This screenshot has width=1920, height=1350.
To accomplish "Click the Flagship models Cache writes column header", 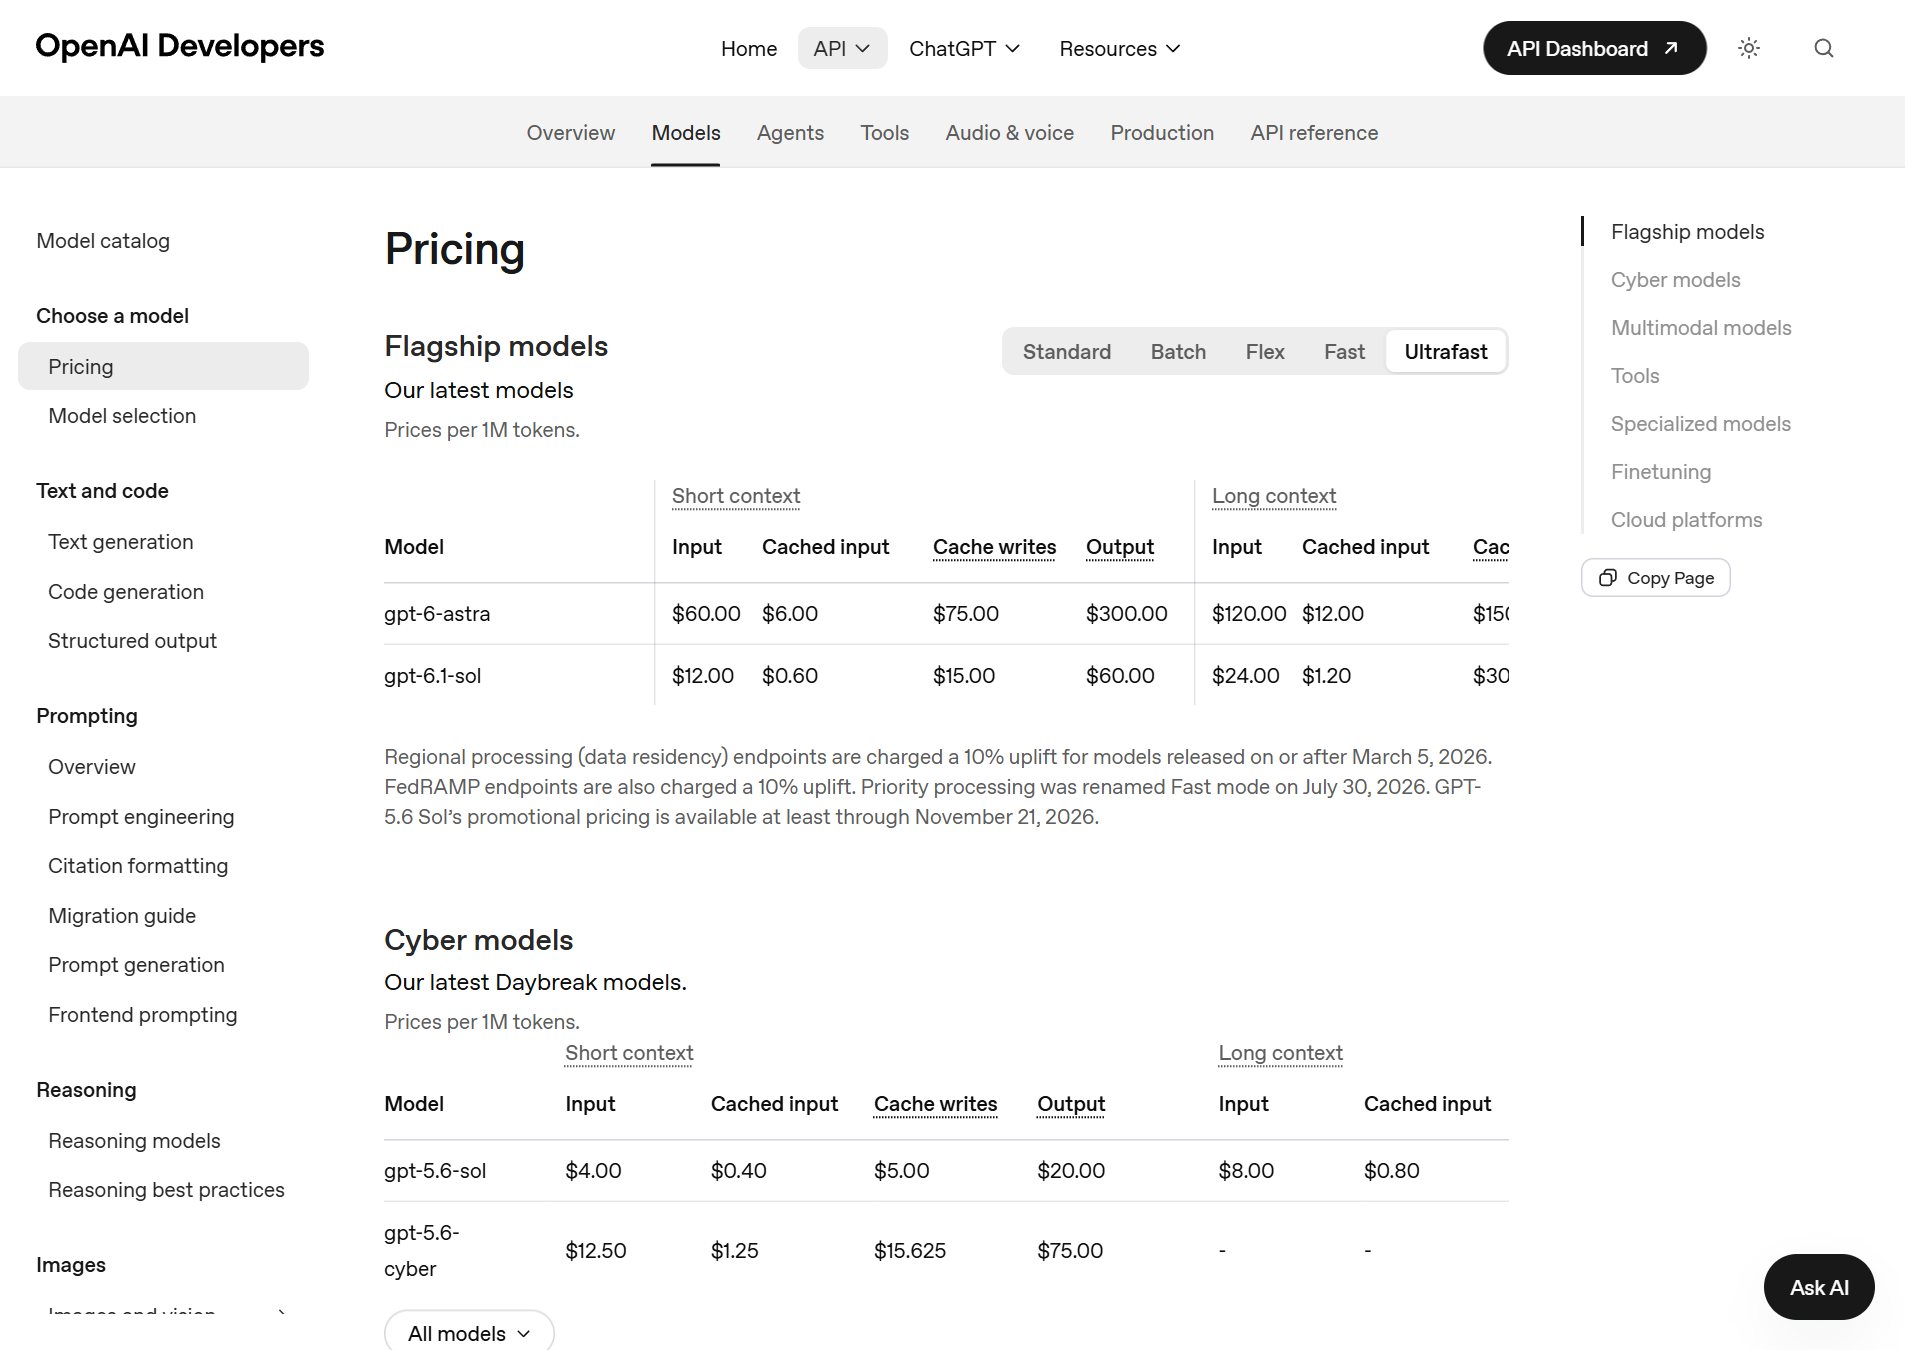I will 994,547.
